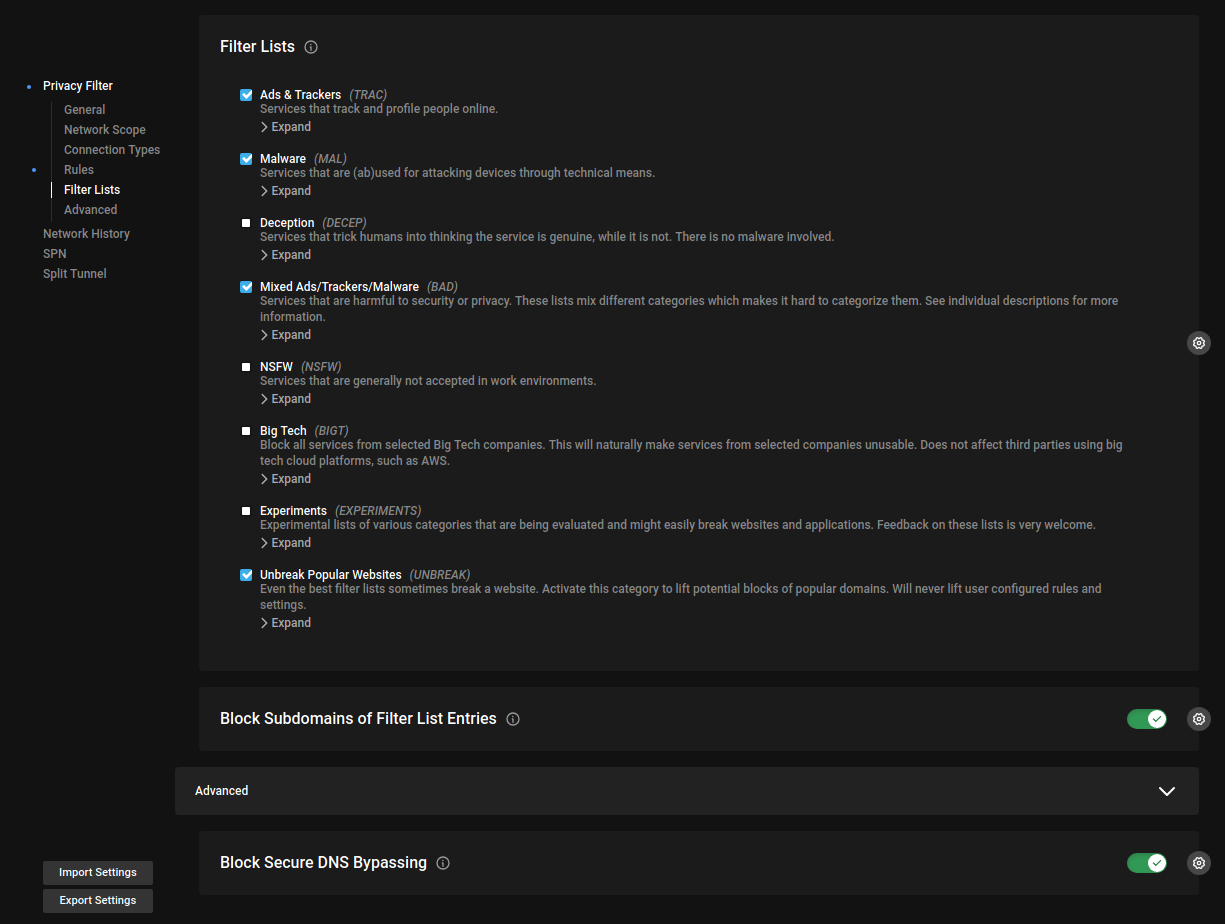Open Network History in the sidebar

tap(86, 234)
